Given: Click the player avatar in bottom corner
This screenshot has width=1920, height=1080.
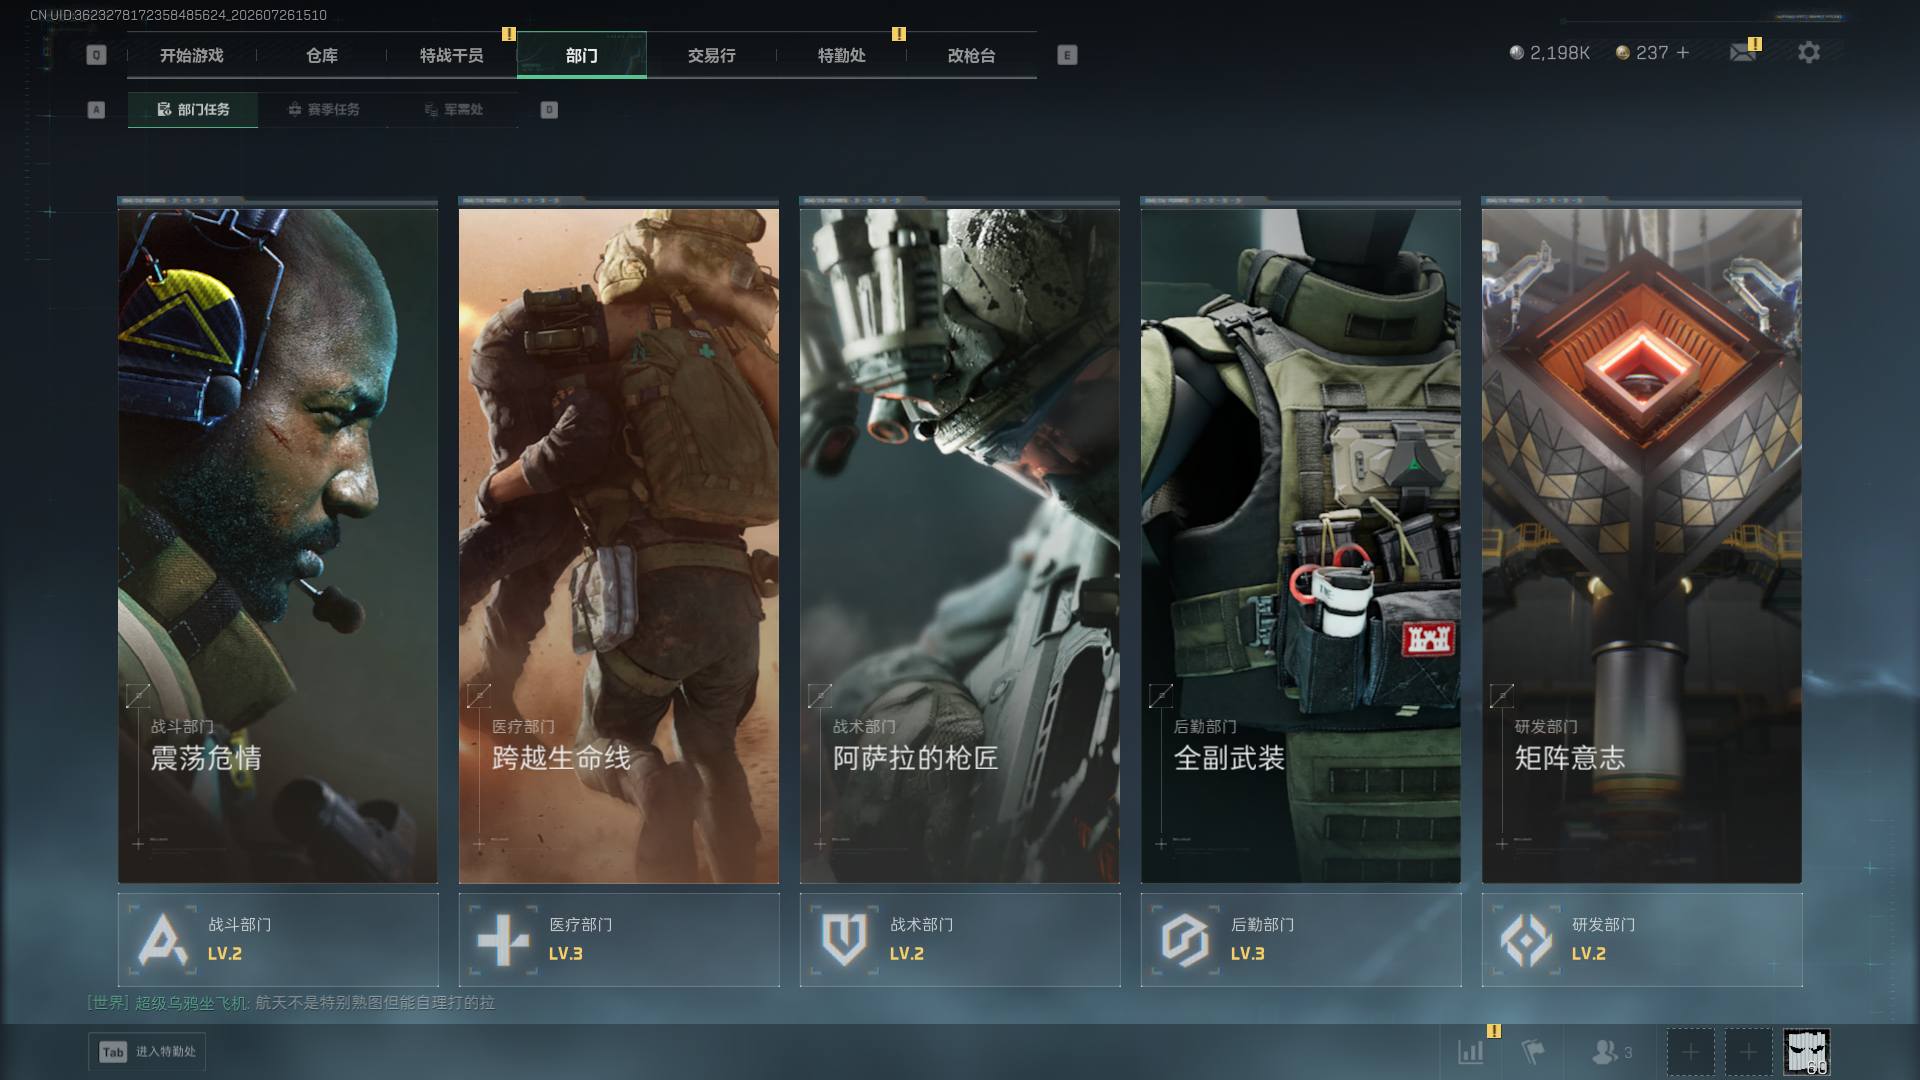Looking at the screenshot, I should tap(1807, 1052).
